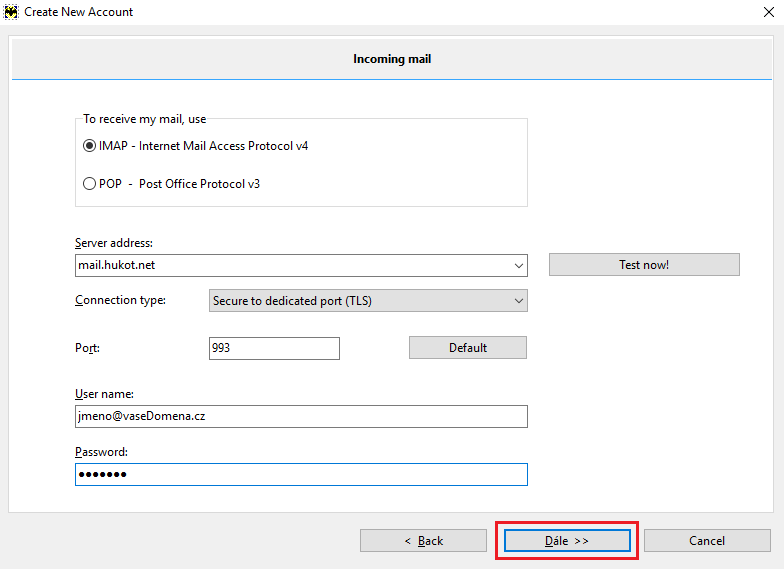The height and width of the screenshot is (569, 784).
Task: Focus the Port number field showing 993
Action: pyautogui.click(x=274, y=348)
